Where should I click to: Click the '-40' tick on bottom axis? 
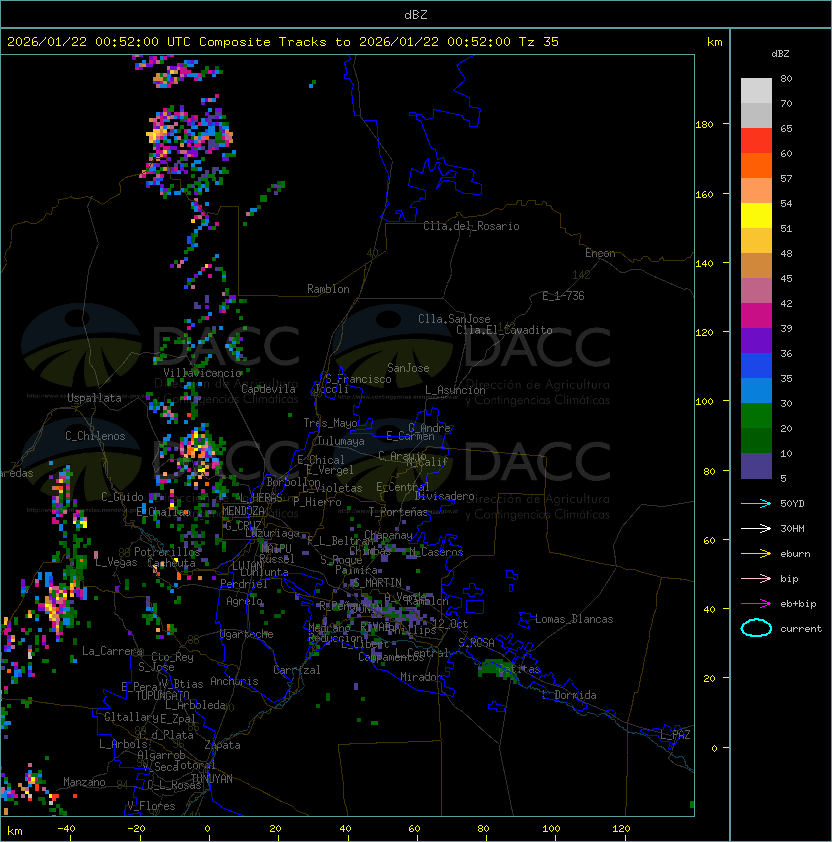click(66, 829)
